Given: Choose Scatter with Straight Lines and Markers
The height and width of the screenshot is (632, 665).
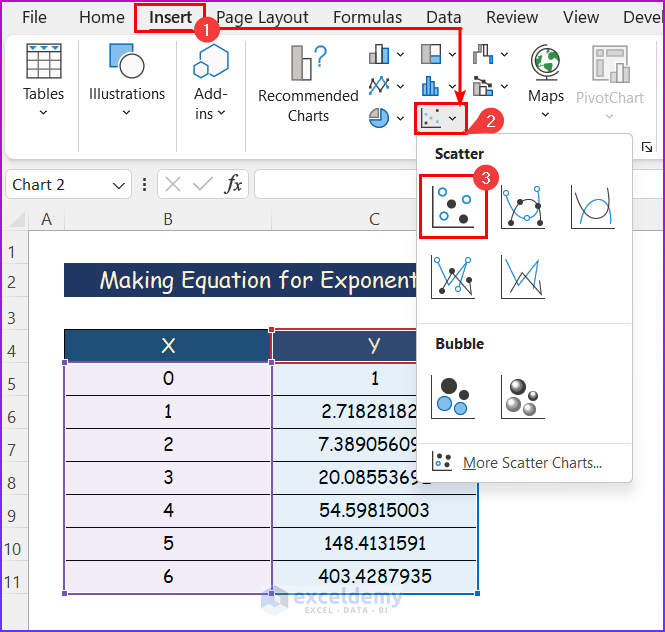Looking at the screenshot, I should pyautogui.click(x=453, y=277).
